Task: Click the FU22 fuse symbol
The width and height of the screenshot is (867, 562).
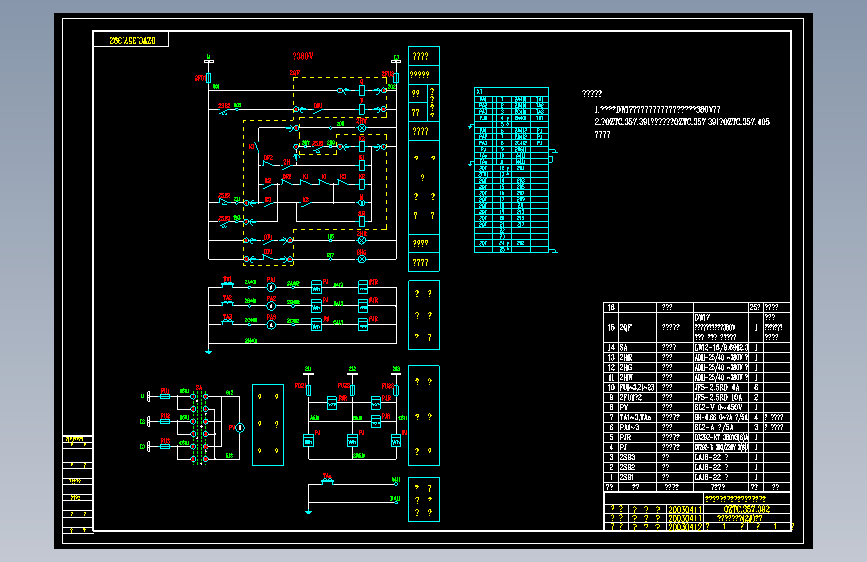Action: tap(352, 391)
